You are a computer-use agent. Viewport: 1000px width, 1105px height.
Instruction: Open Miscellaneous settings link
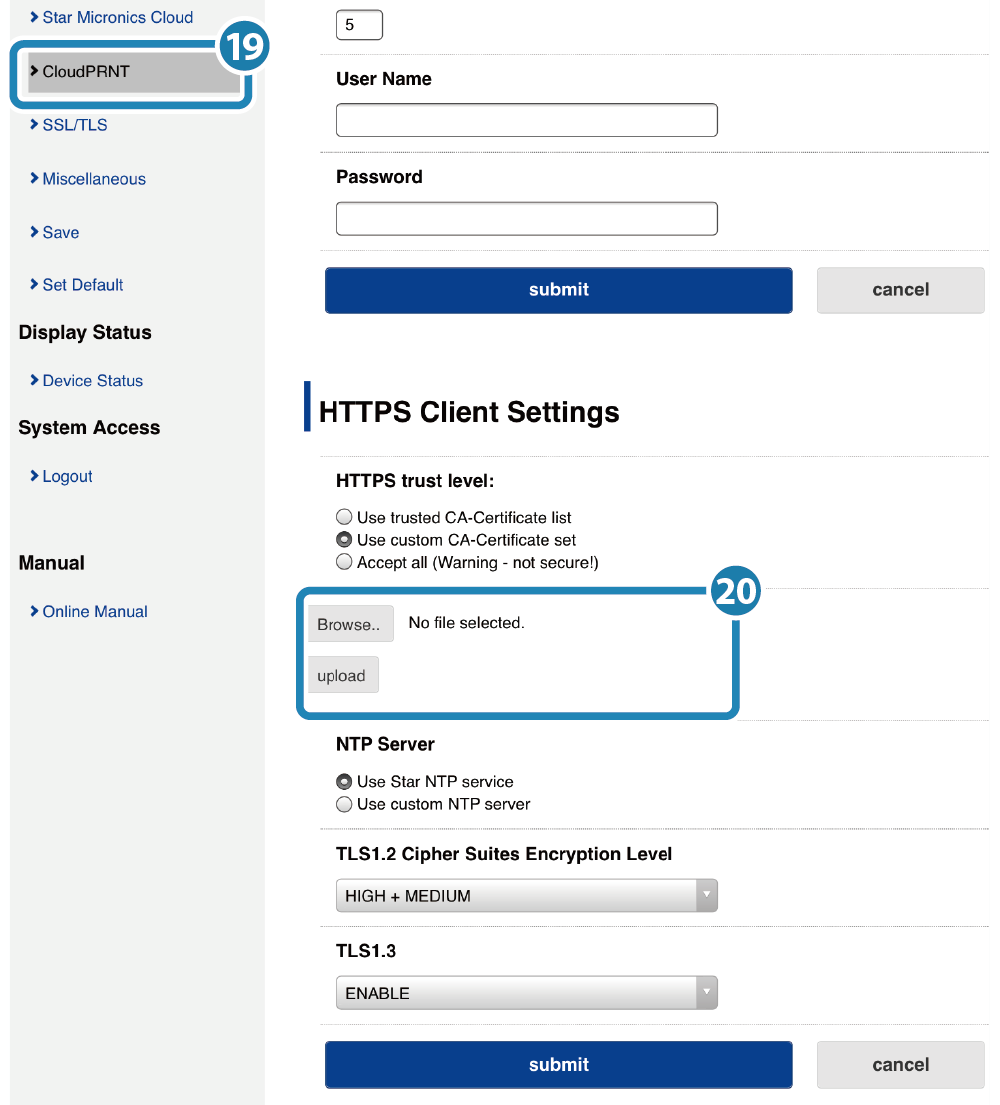pyautogui.click(x=94, y=179)
